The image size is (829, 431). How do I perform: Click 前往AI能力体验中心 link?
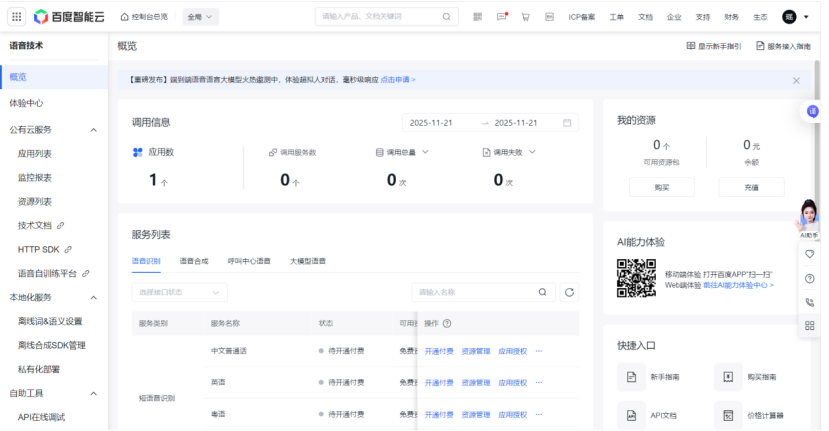pyautogui.click(x=738, y=286)
